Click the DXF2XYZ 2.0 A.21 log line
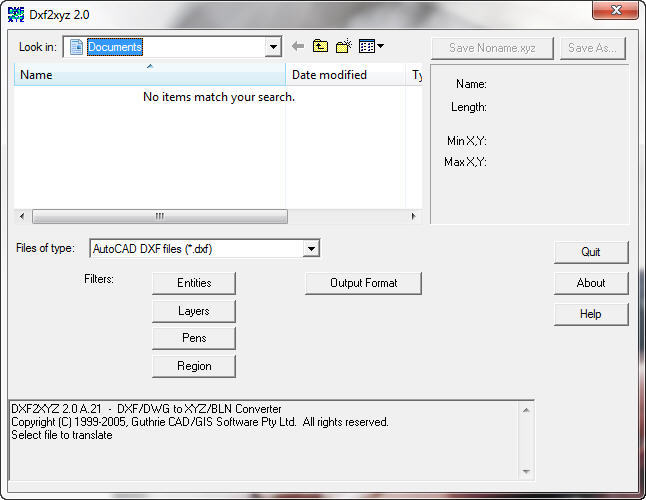Image resolution: width=646 pixels, height=500 pixels. 146,409
